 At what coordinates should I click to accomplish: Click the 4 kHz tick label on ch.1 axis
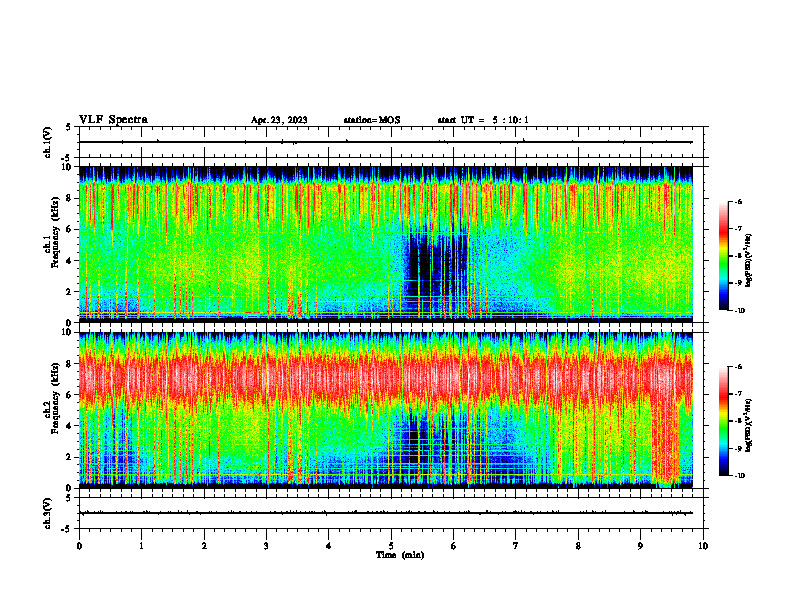coord(70,261)
